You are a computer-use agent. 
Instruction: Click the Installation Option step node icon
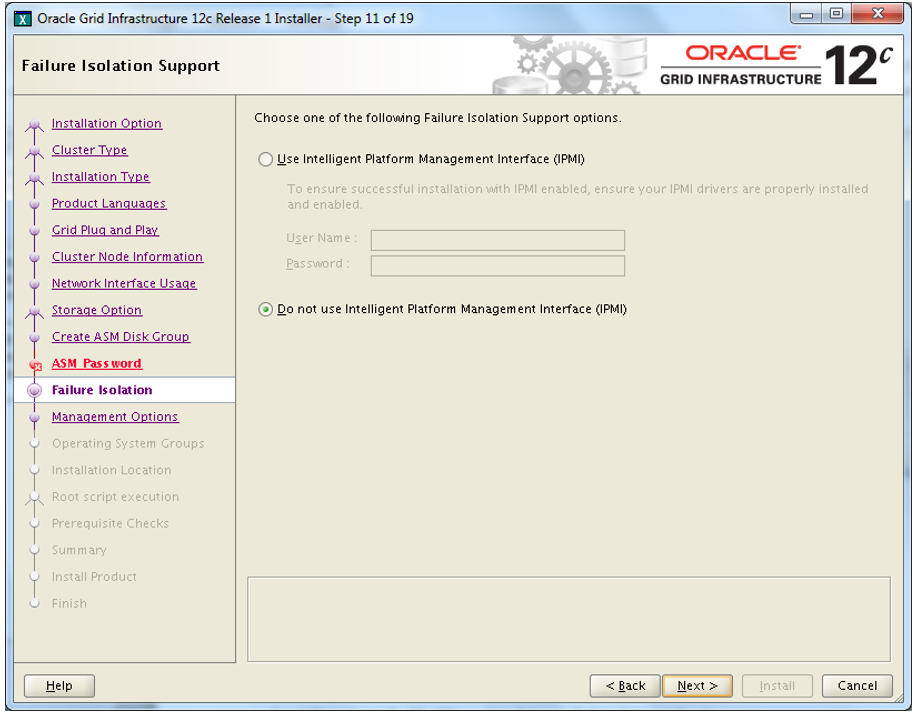(34, 125)
